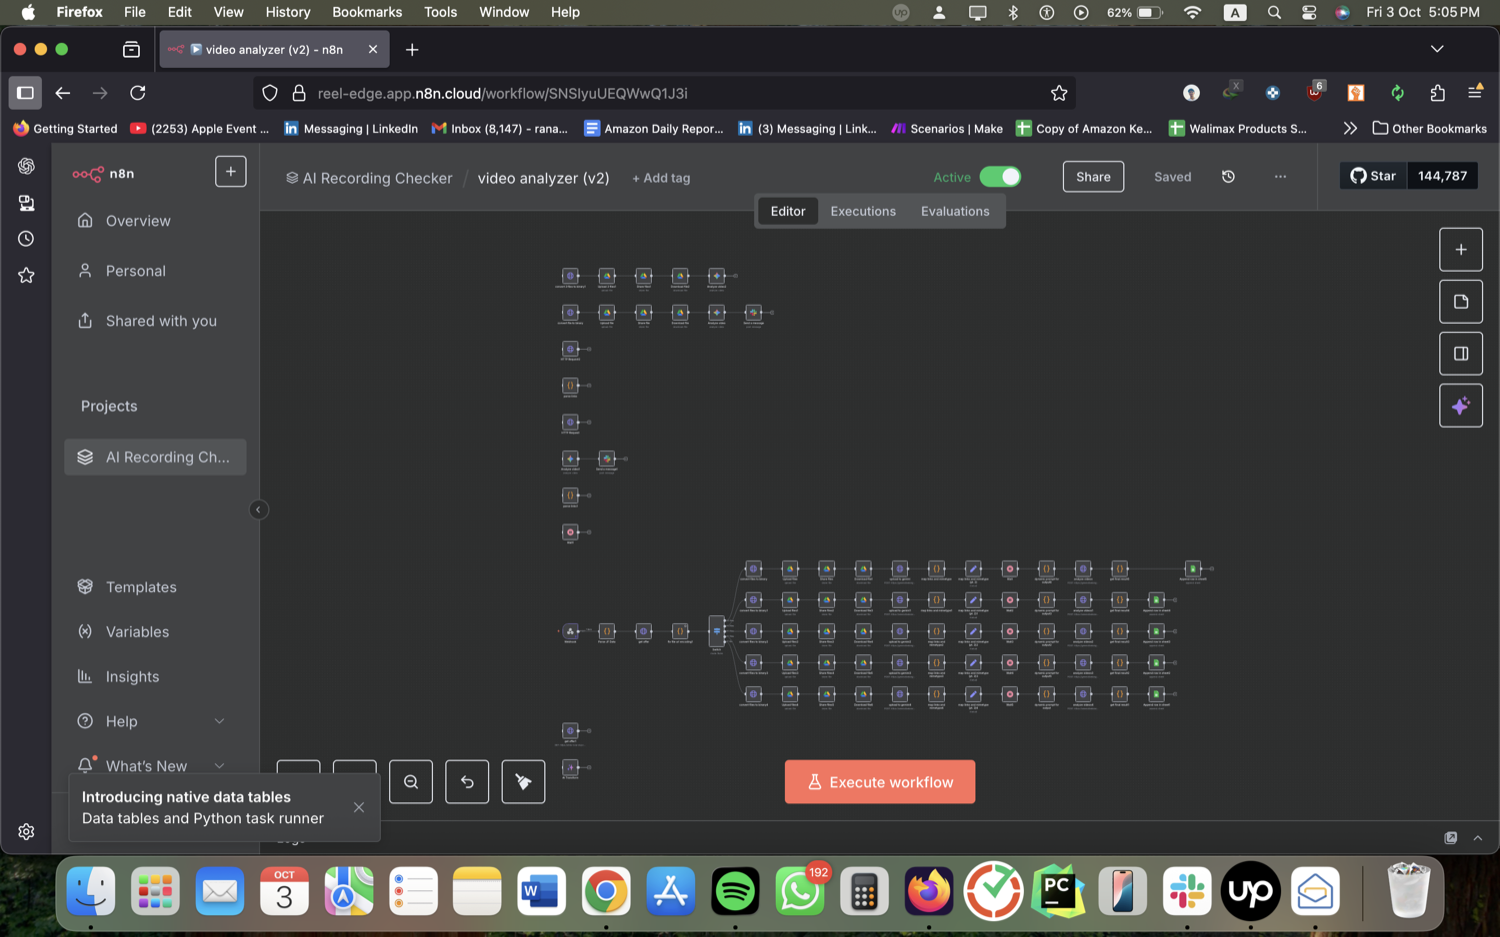This screenshot has width=1500, height=937.
Task: Click the Share button
Action: coord(1093,177)
